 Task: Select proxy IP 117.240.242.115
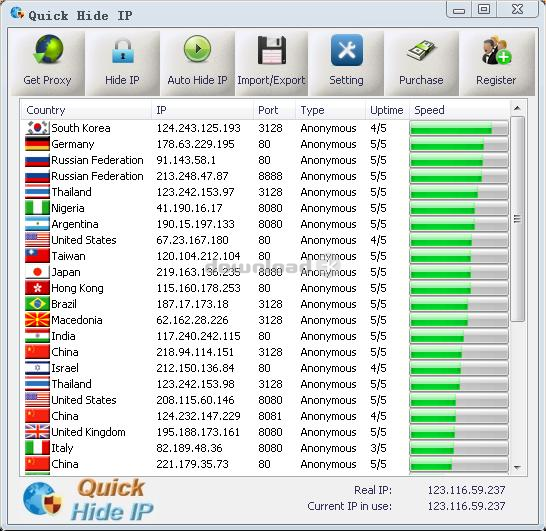pos(198,336)
